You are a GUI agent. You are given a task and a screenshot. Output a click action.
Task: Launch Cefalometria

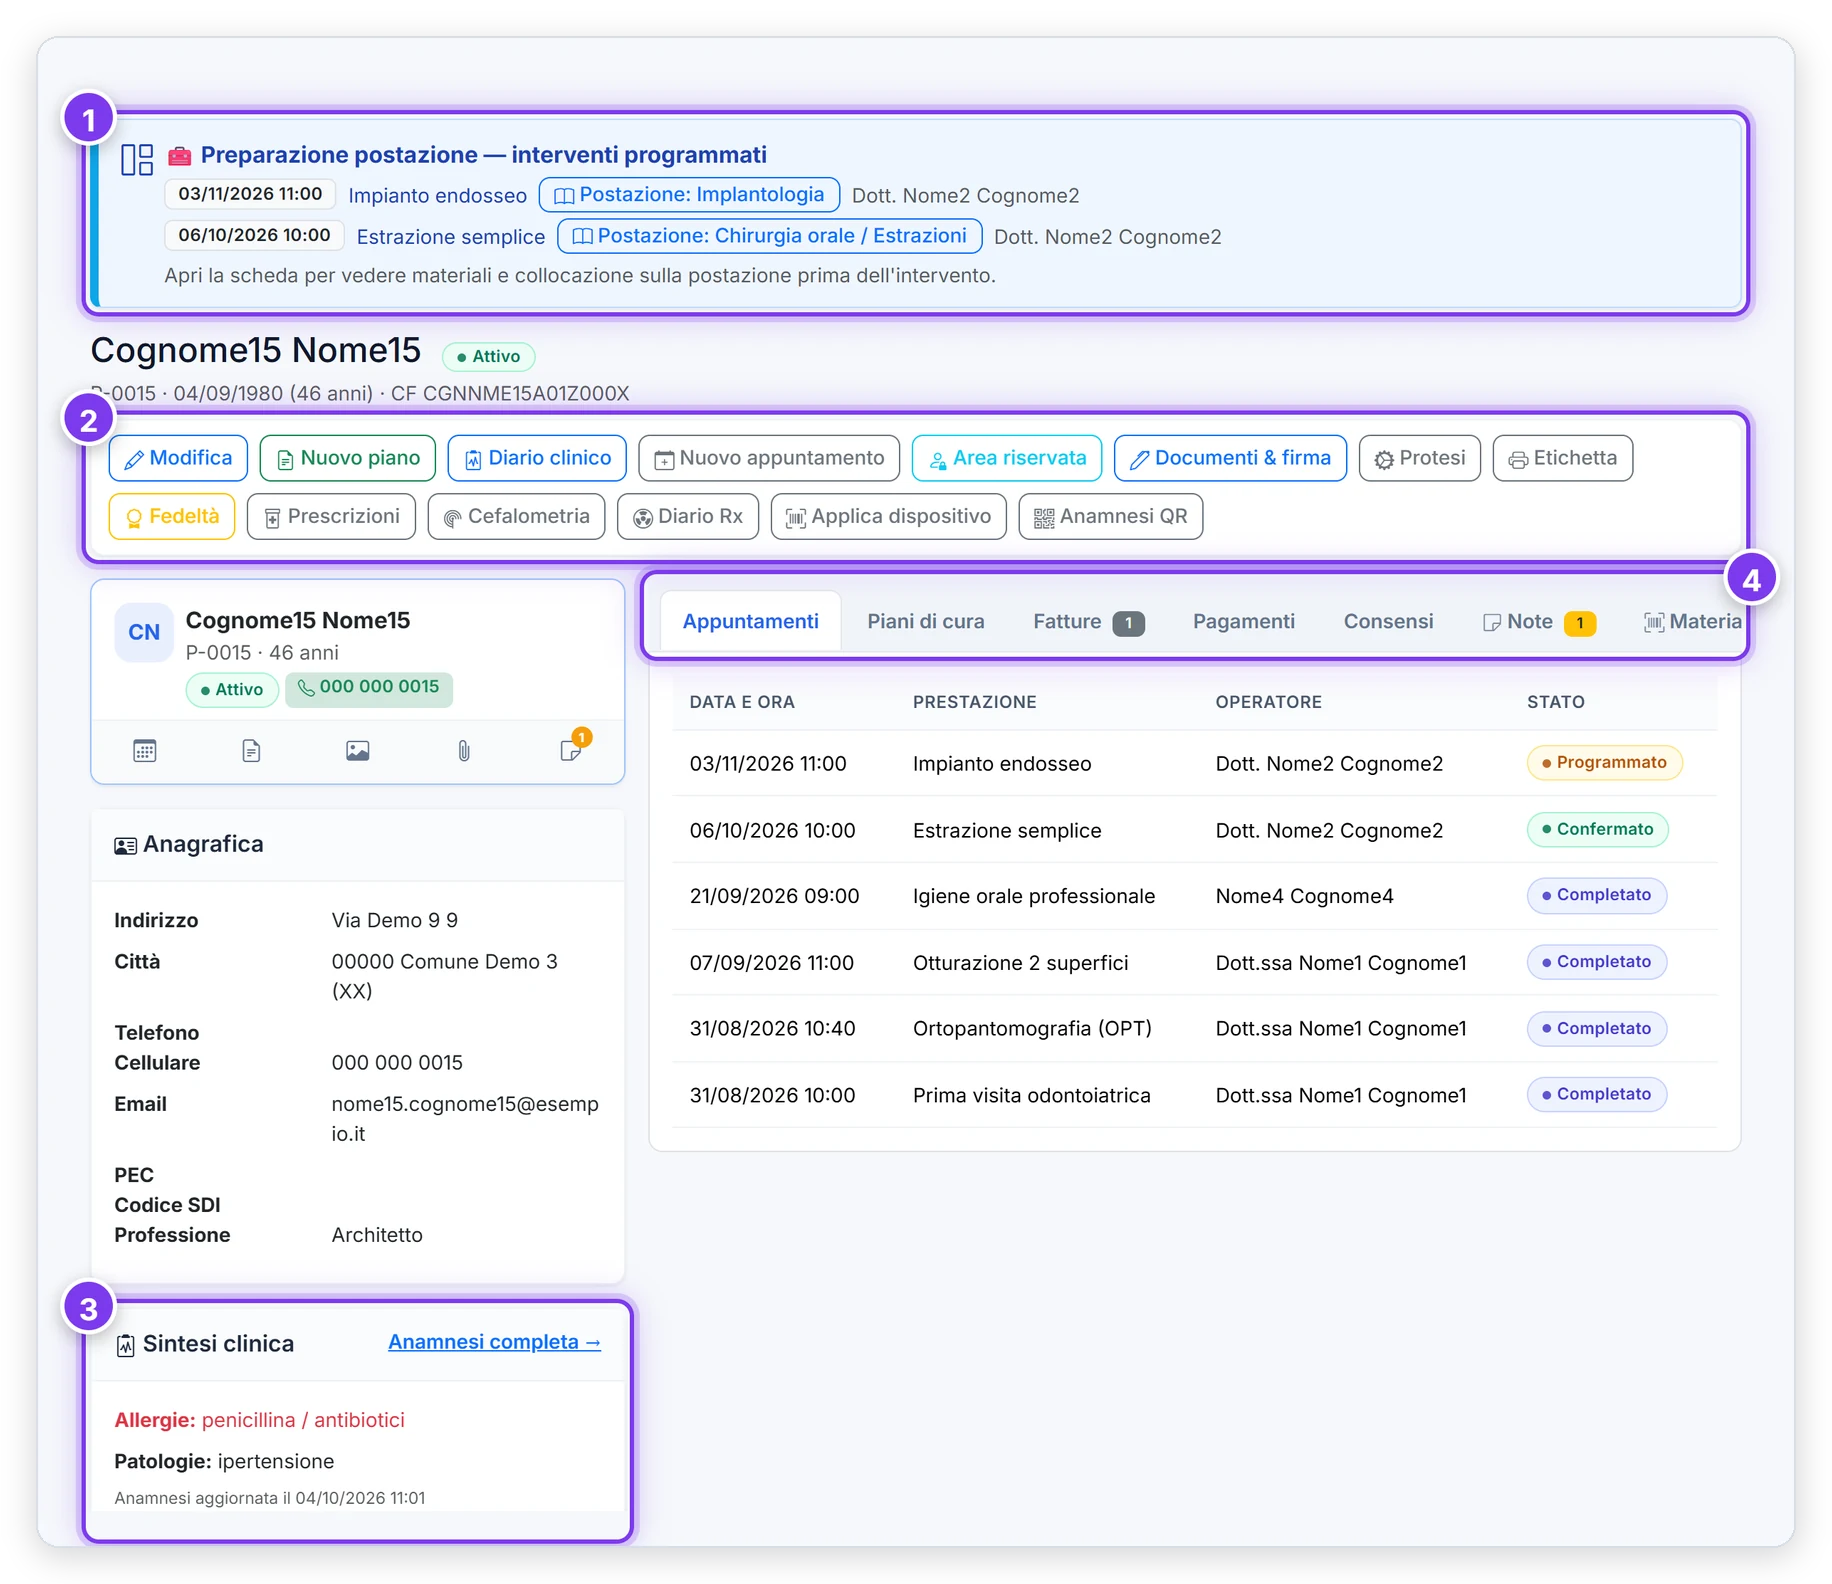pos(516,516)
